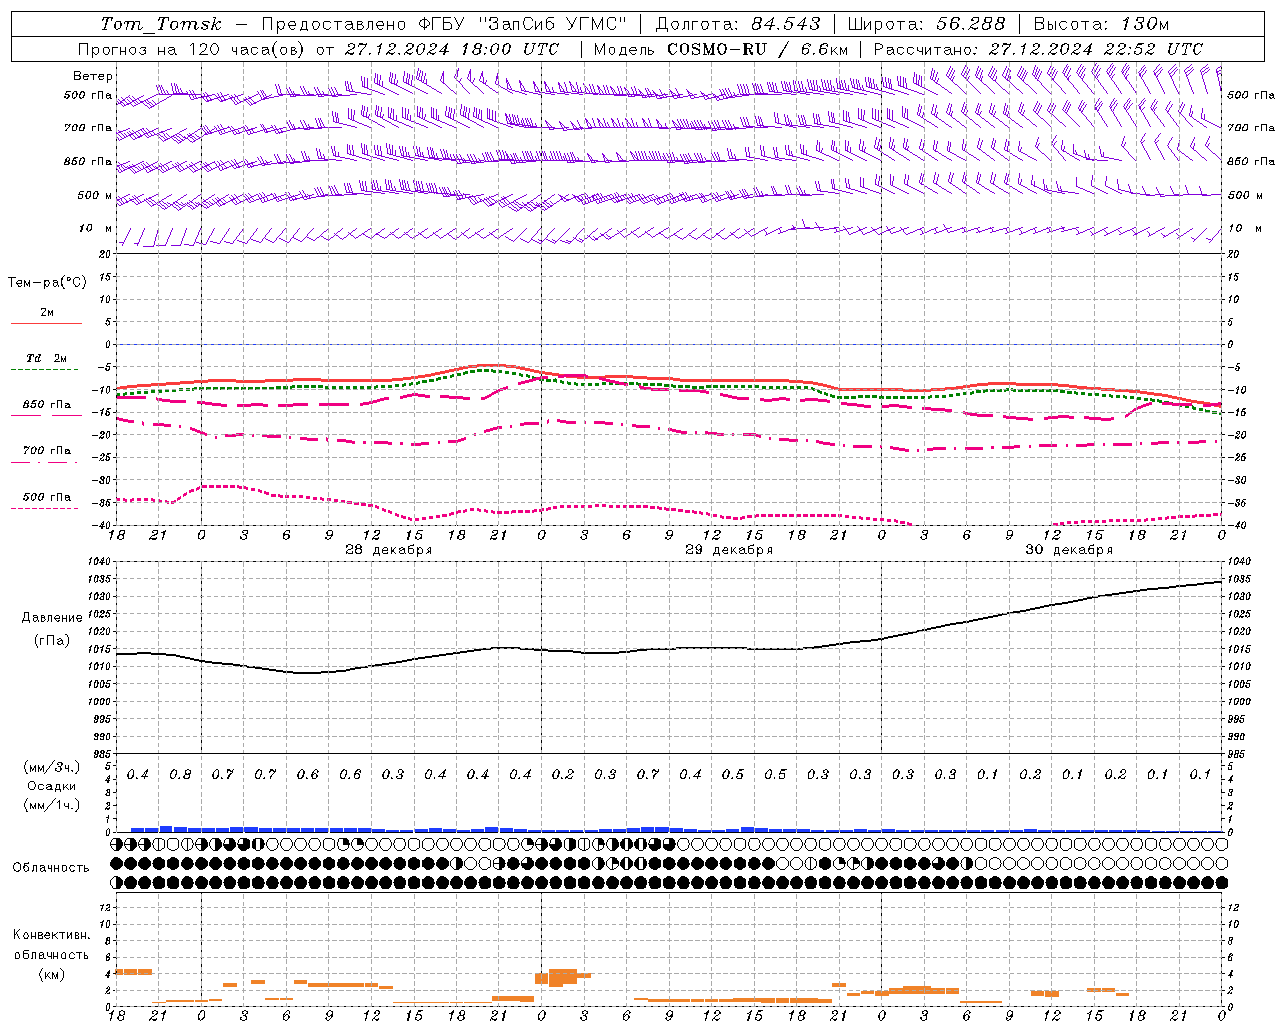Click the Высота: 130м value

[x=1101, y=24]
